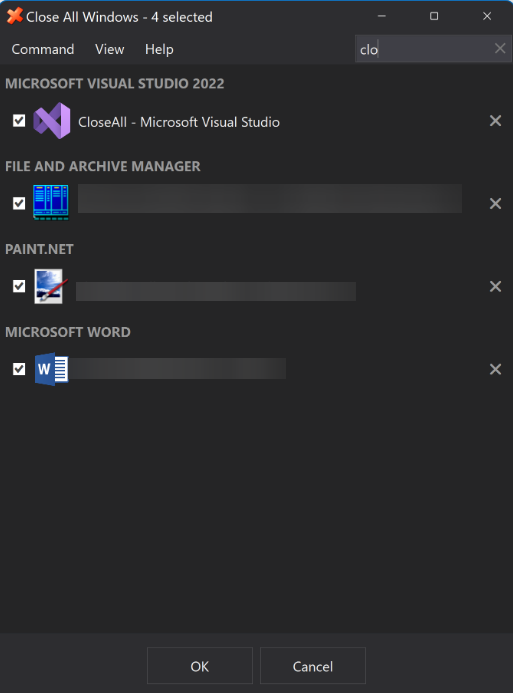Click the Visual Studio app icon
Image resolution: width=513 pixels, height=693 pixels.
tap(52, 121)
